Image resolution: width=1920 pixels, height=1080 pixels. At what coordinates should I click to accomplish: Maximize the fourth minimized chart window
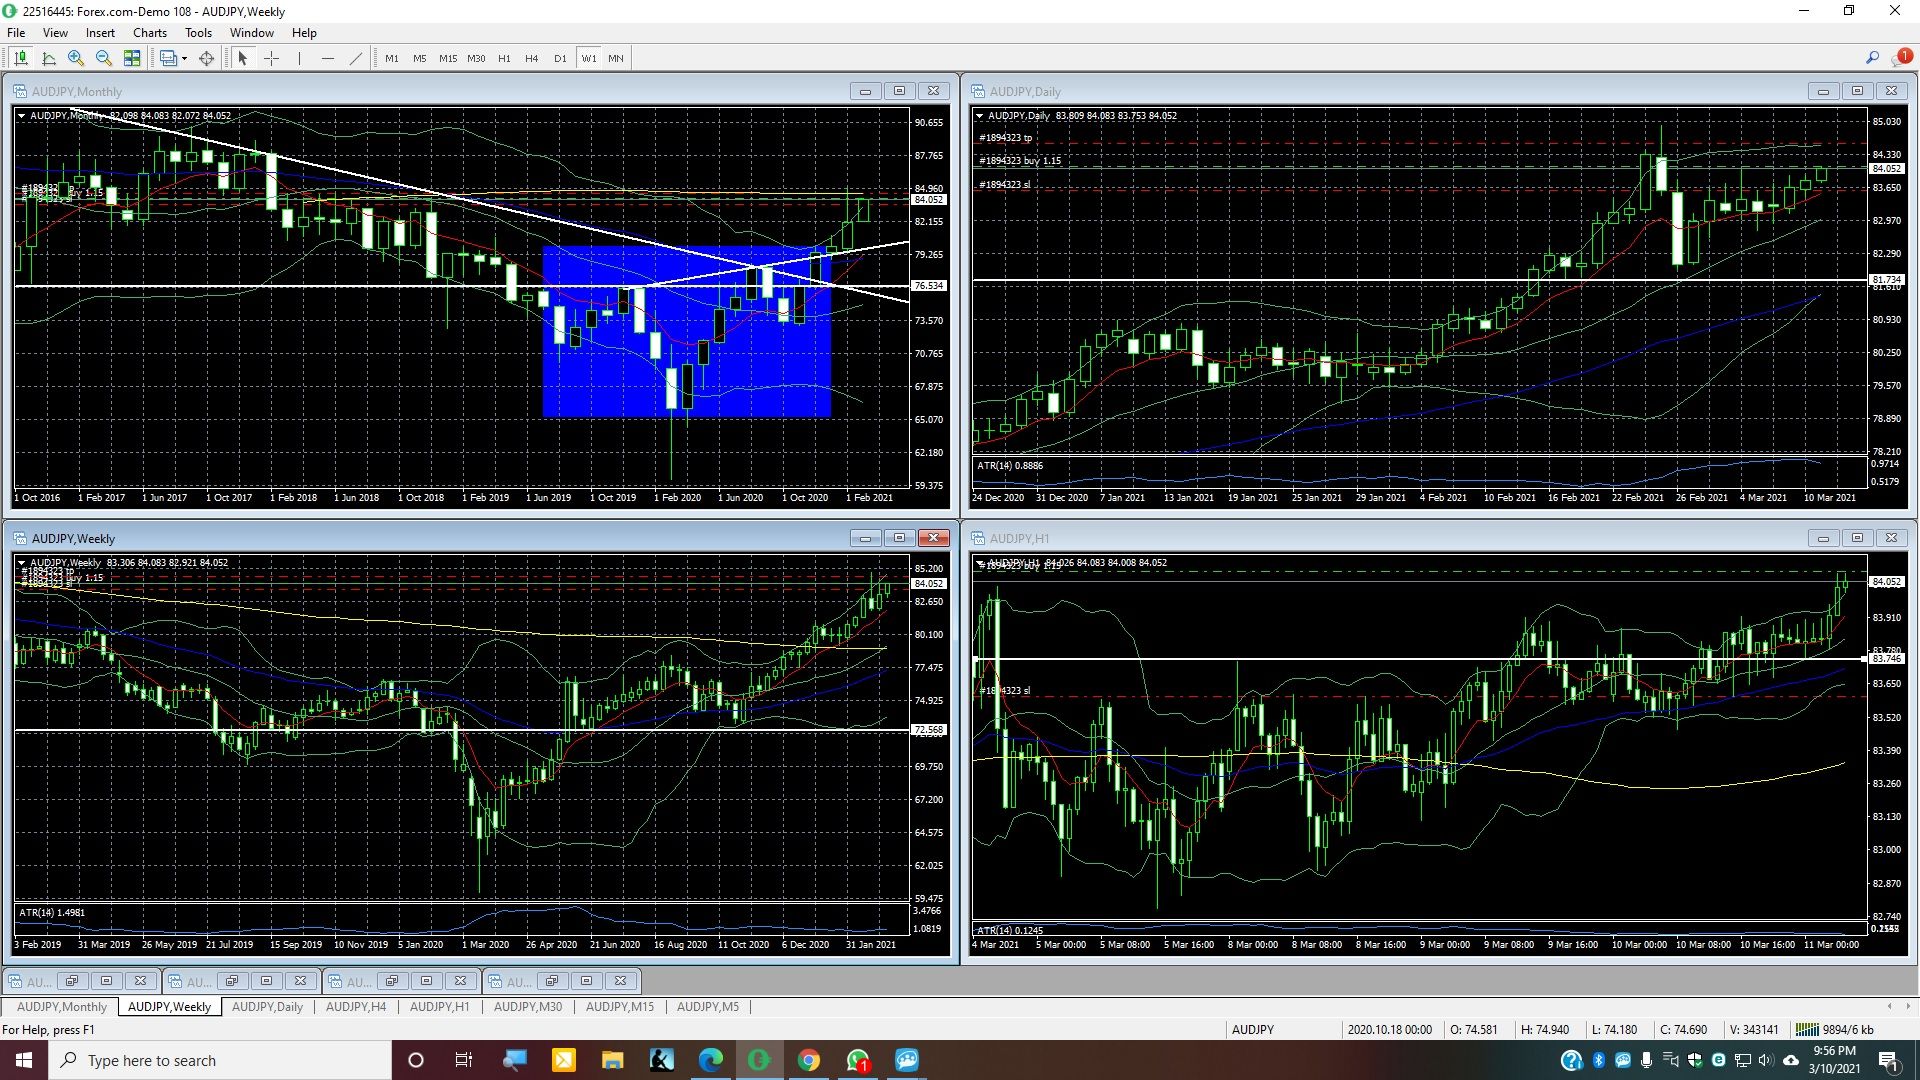(586, 981)
